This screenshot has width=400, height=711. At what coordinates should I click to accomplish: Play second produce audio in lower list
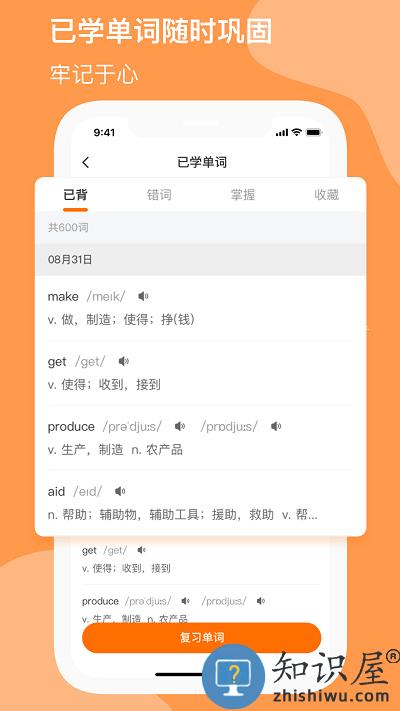261,601
